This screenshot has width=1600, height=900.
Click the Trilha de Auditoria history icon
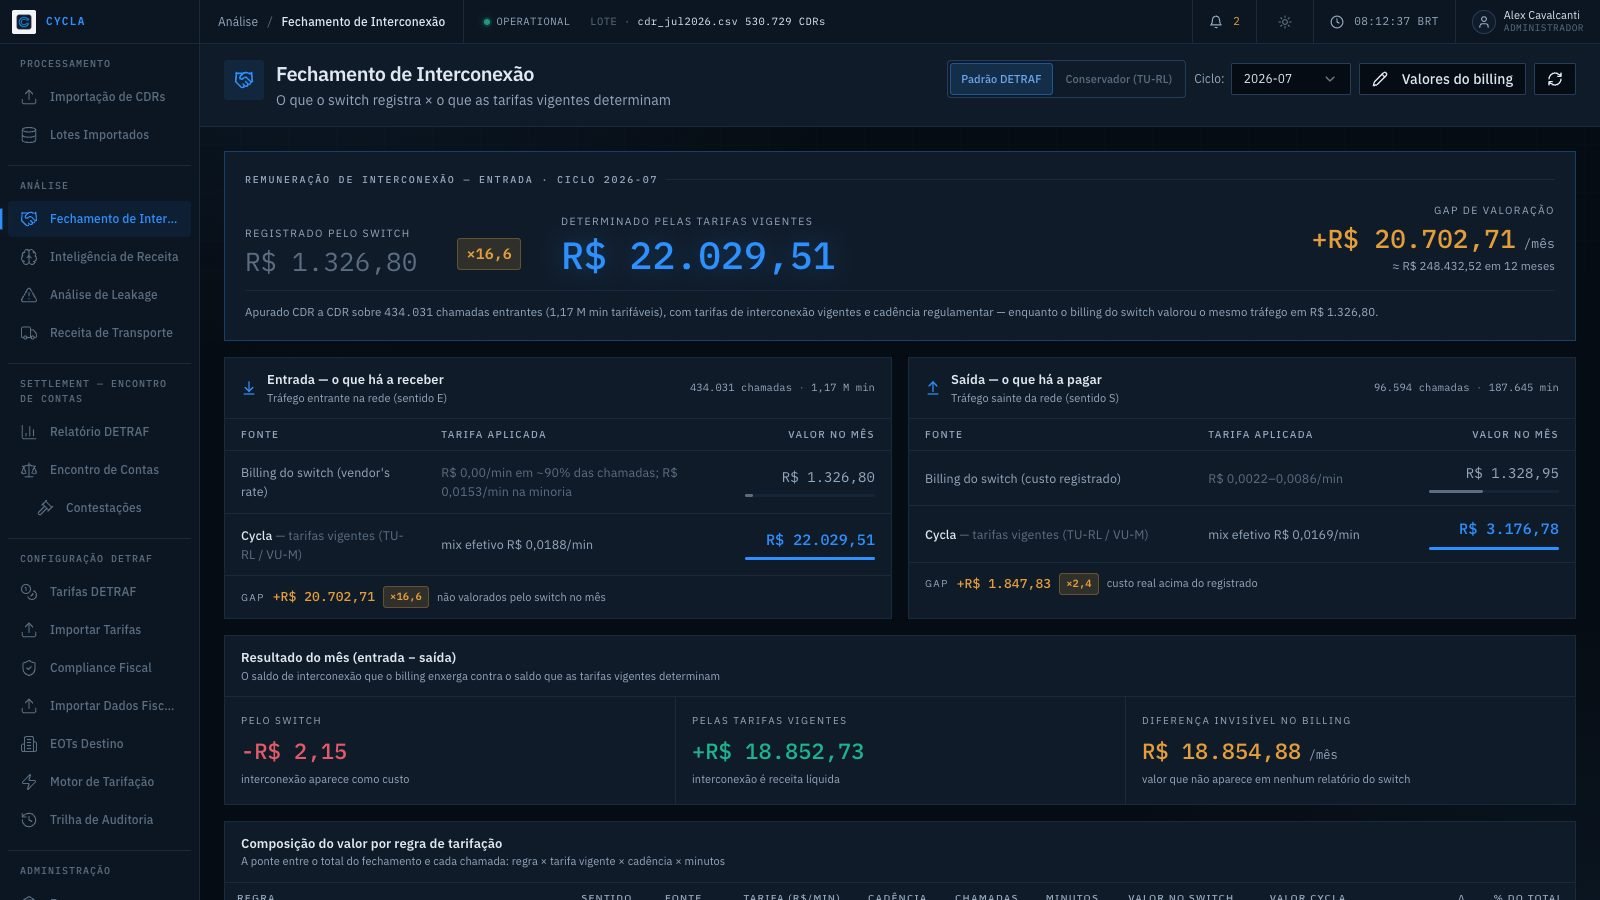[x=29, y=820]
